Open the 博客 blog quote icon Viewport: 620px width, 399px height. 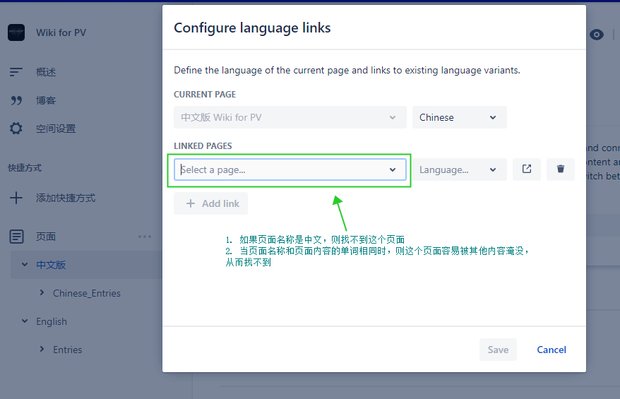click(16, 100)
